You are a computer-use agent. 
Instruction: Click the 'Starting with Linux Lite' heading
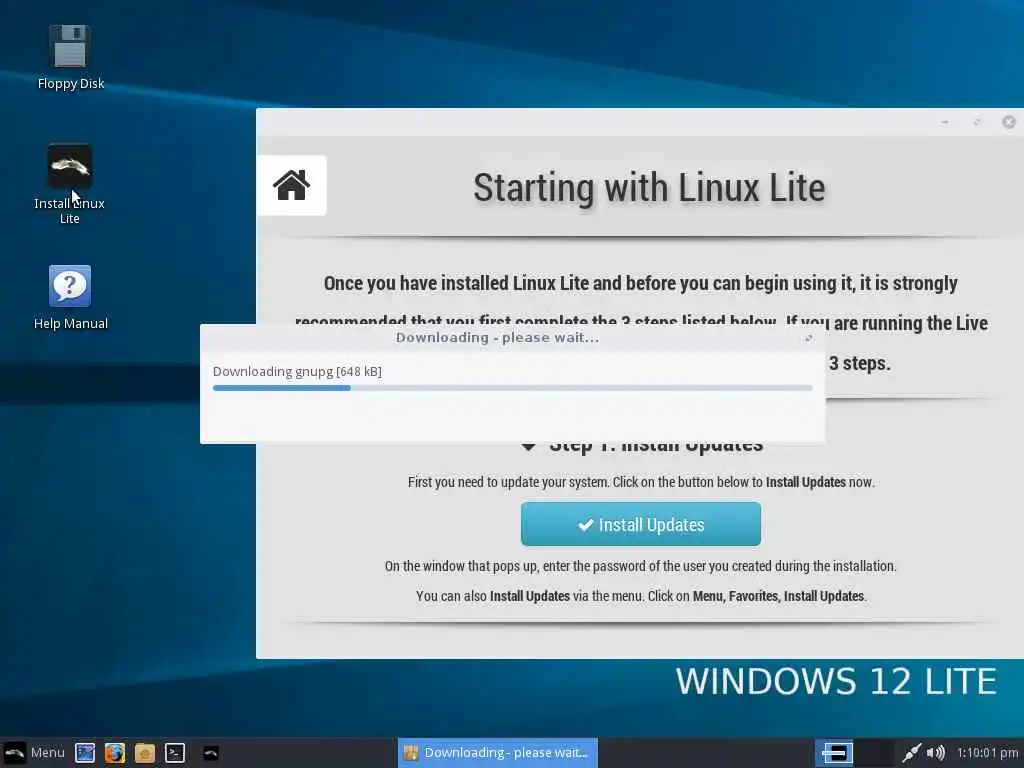649,188
